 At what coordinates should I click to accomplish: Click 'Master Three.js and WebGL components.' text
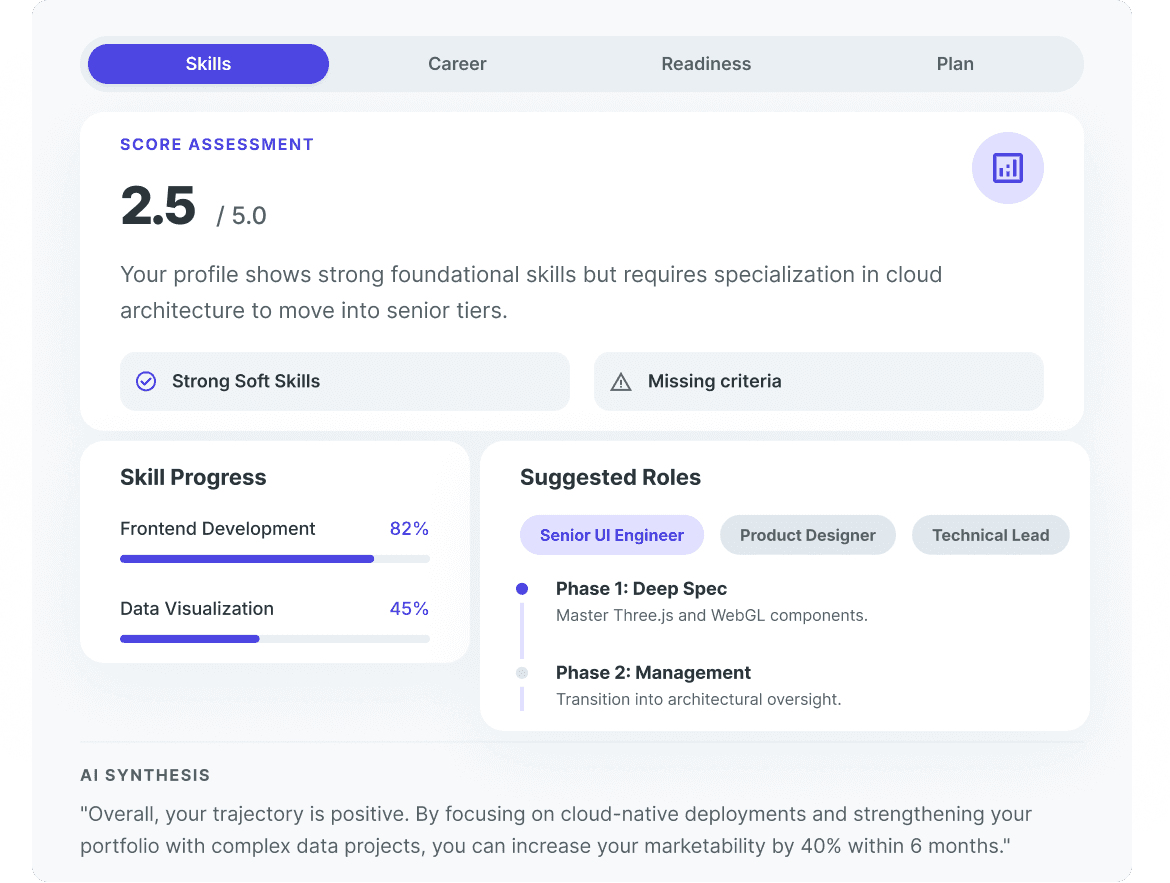pos(712,616)
